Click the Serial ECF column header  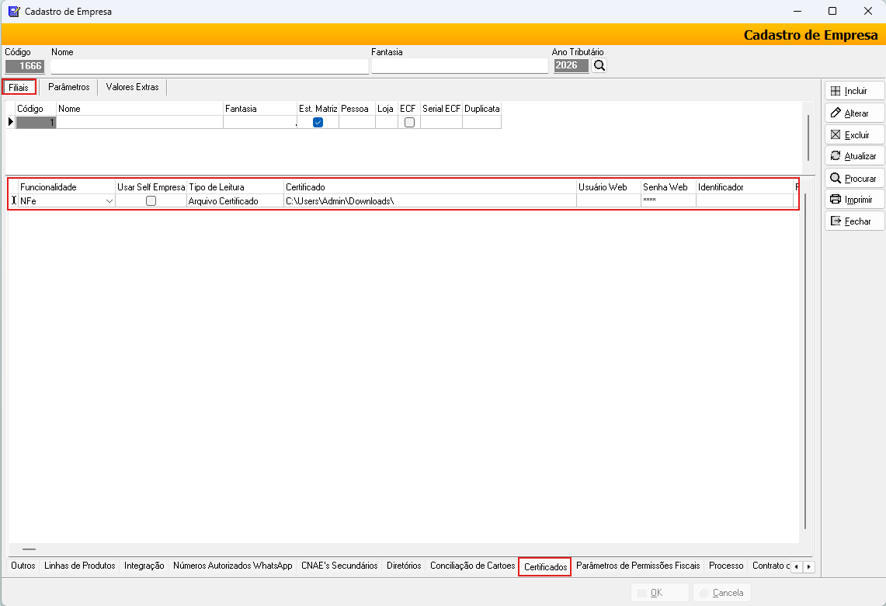[441, 109]
